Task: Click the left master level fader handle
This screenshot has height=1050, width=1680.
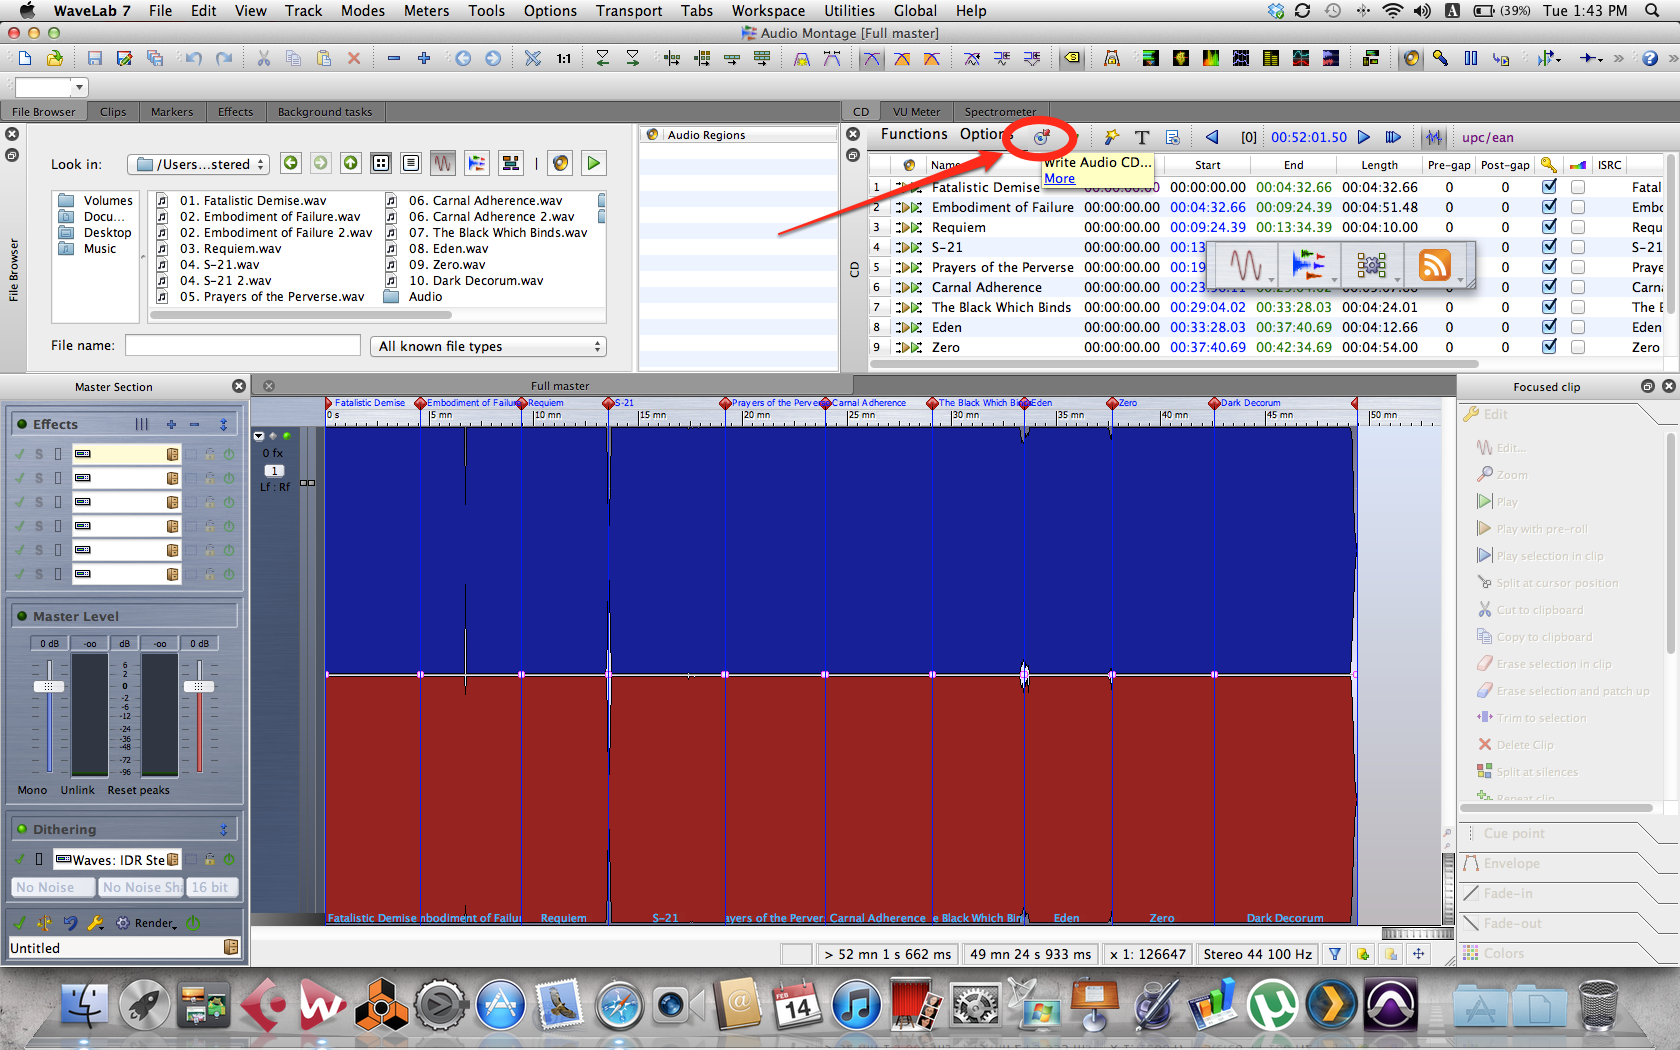Action: [49, 686]
